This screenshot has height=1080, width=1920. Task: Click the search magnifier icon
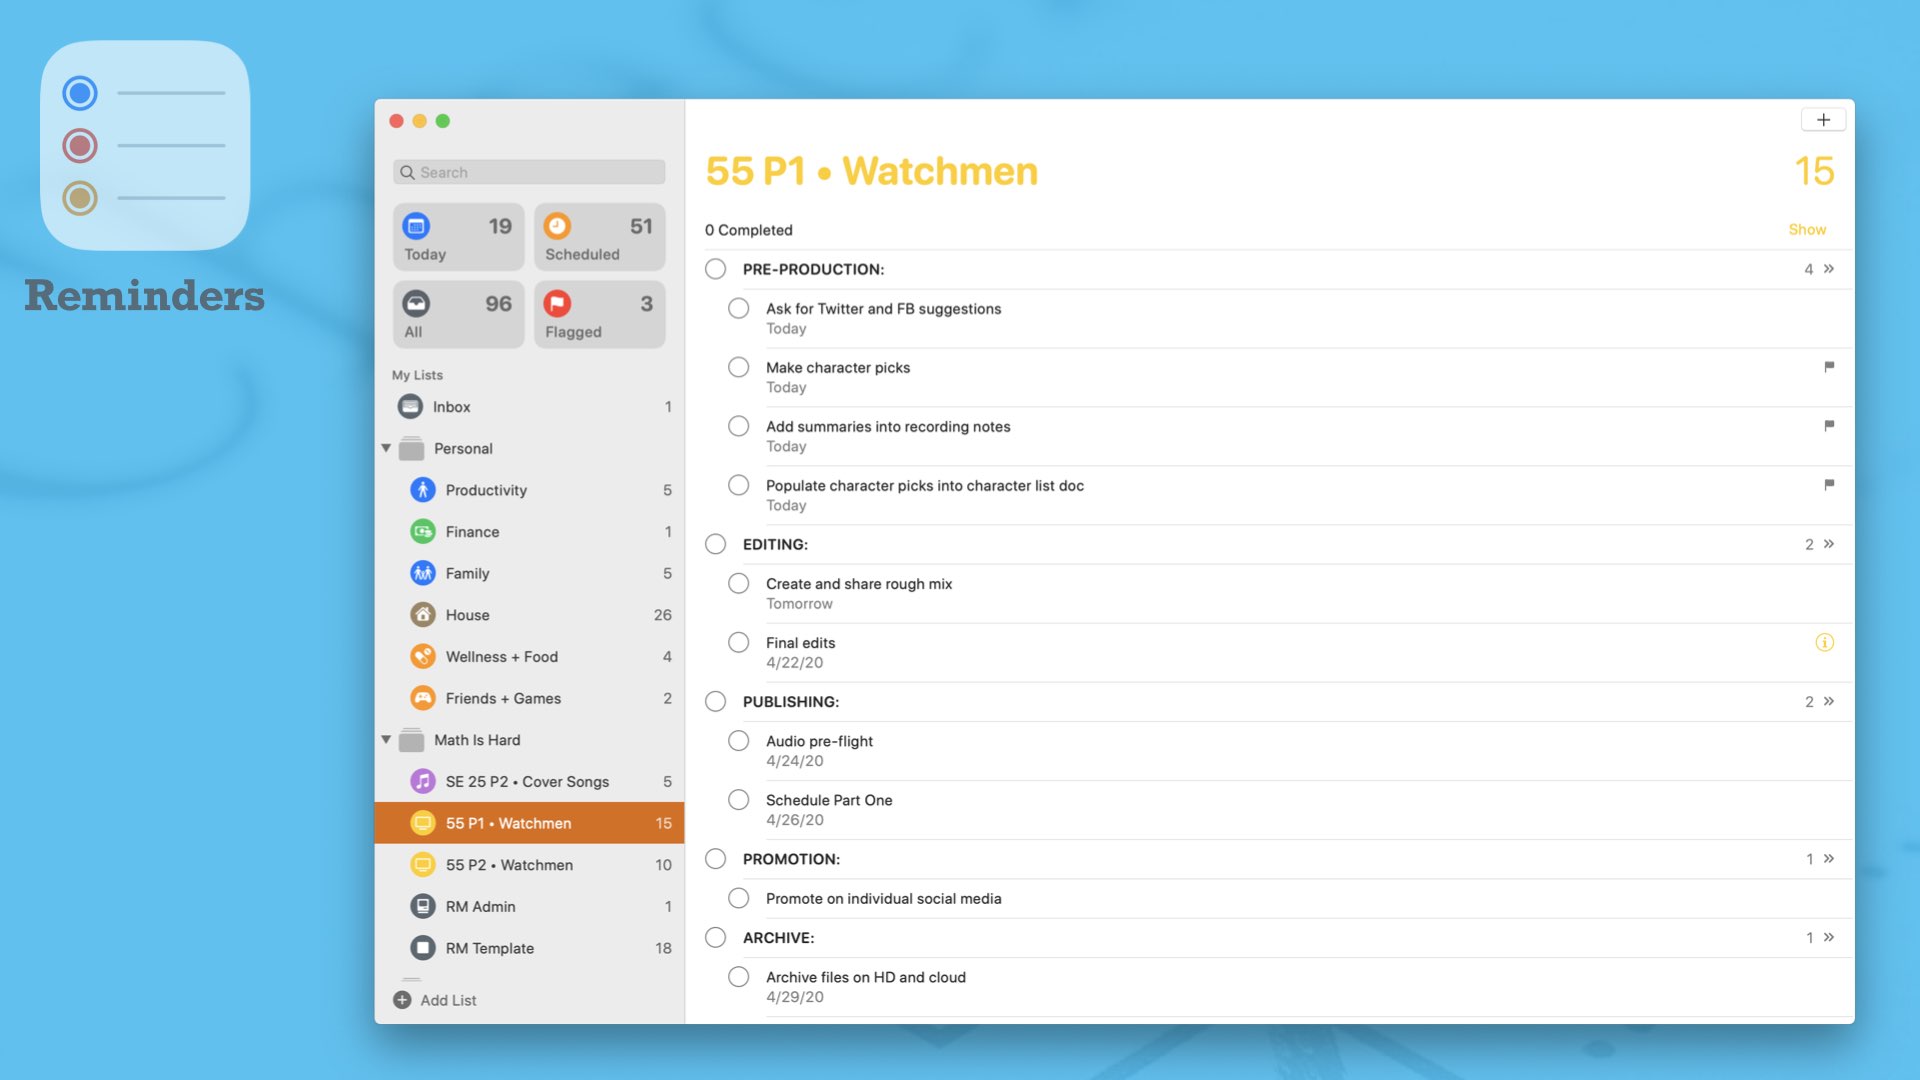(x=407, y=172)
